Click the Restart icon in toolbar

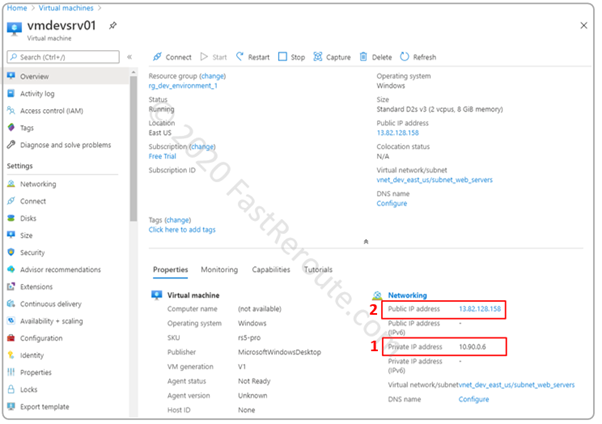pos(240,57)
